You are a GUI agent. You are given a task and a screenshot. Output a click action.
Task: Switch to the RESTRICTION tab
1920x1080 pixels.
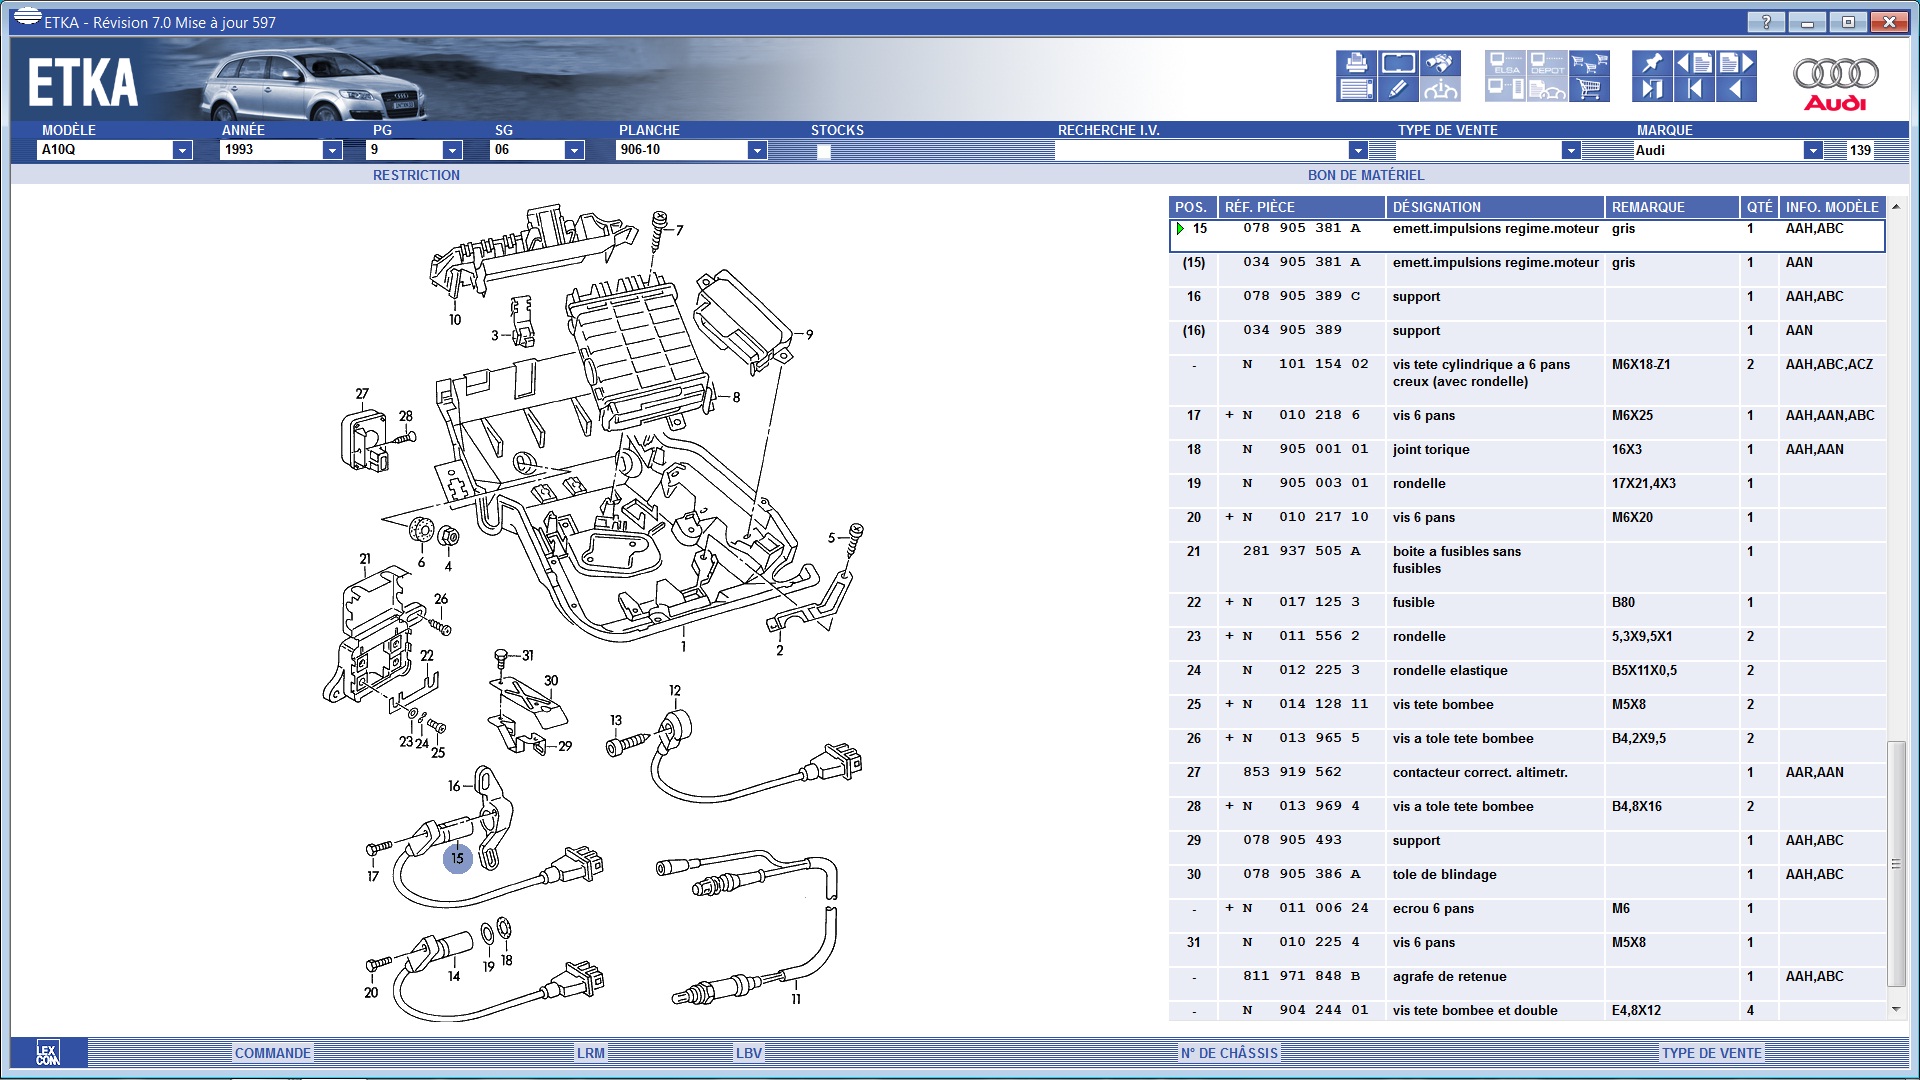tap(416, 175)
